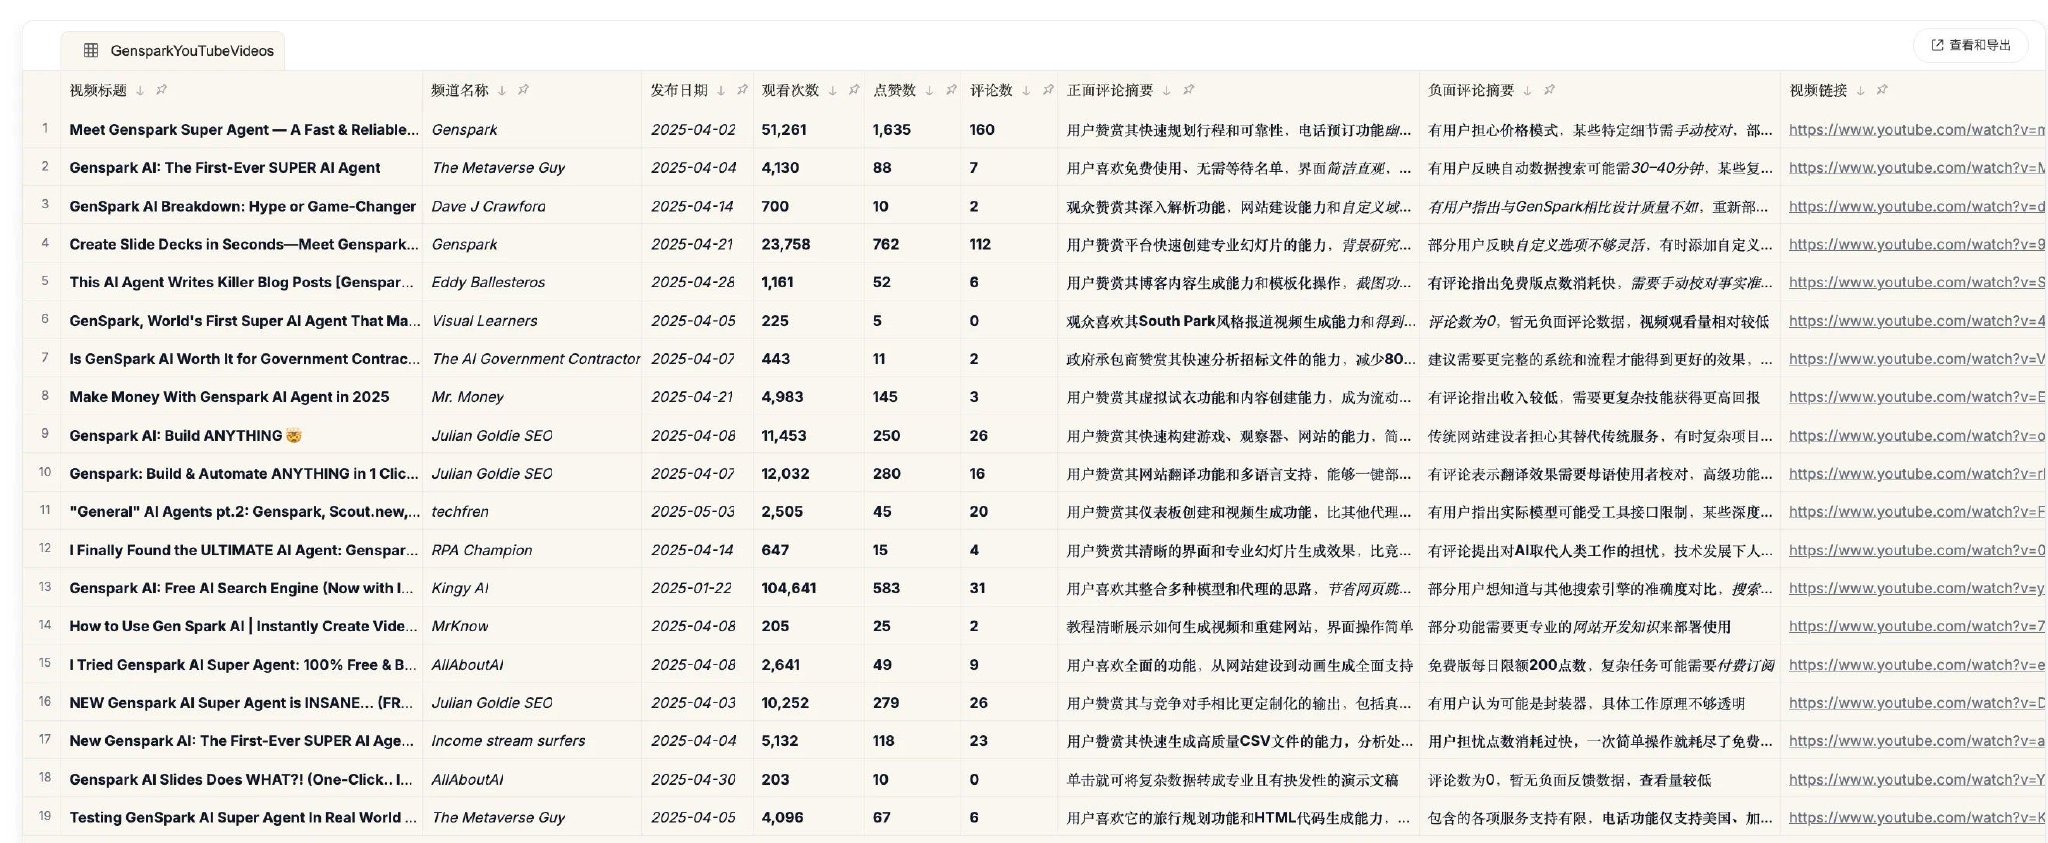Open YouTube link for Testing GenSpark AI Super Agent row
The height and width of the screenshot is (843, 2048).
(x=1917, y=817)
